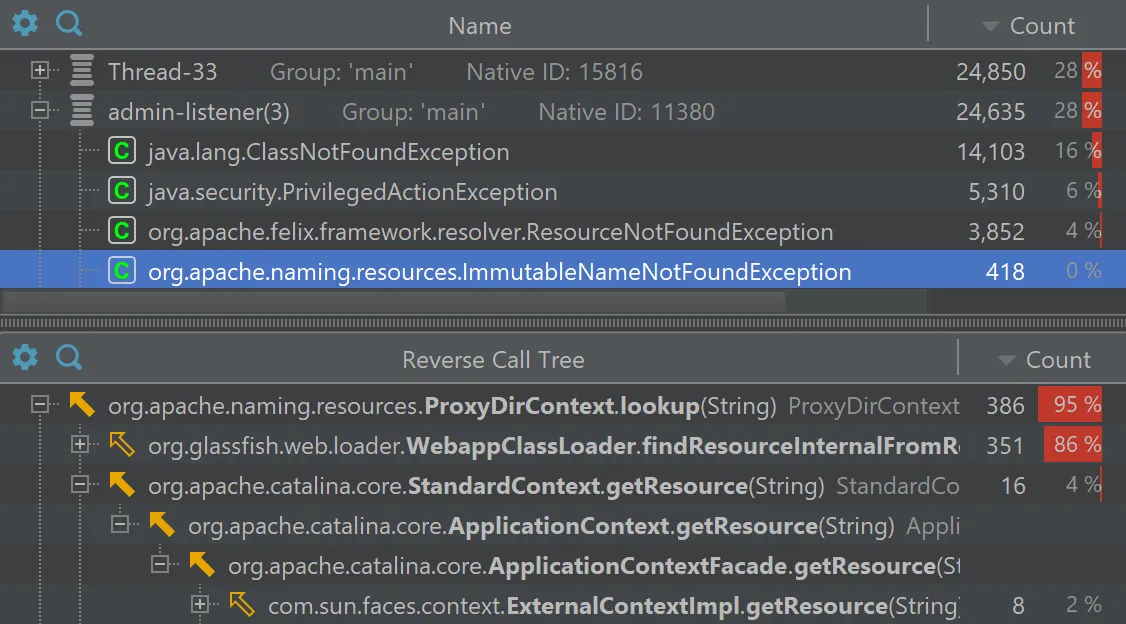The width and height of the screenshot is (1126, 624).
Task: Collapse the admin-listener(3) node
Action: click(40, 111)
